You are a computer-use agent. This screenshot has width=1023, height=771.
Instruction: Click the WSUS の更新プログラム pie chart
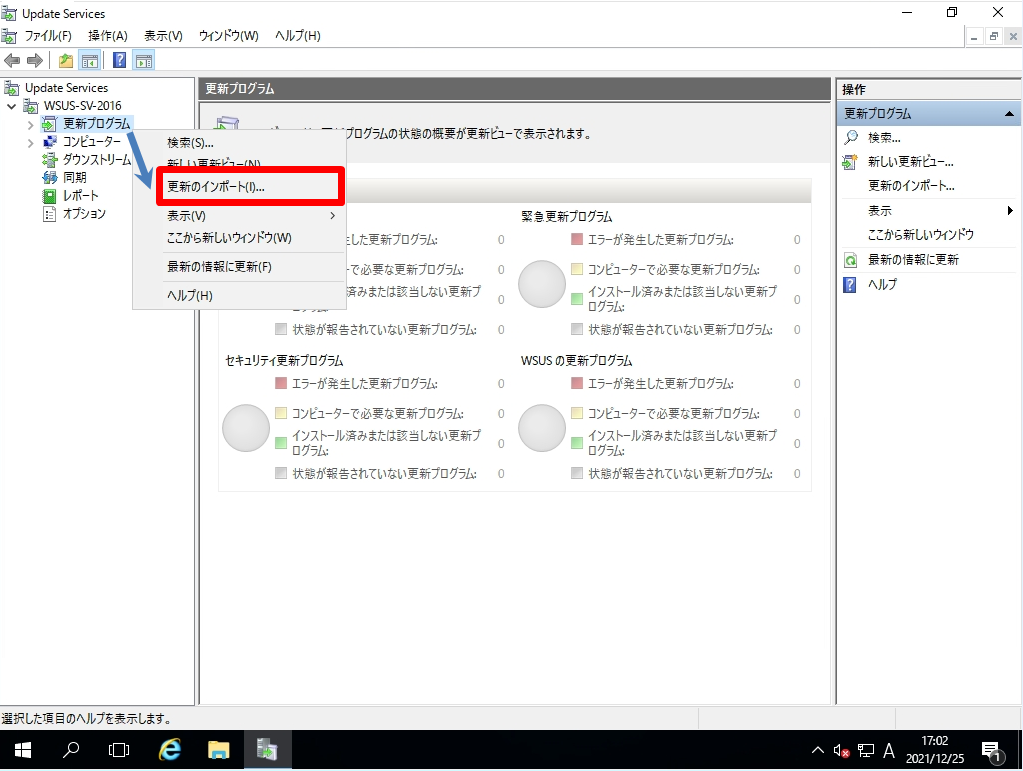click(x=542, y=428)
